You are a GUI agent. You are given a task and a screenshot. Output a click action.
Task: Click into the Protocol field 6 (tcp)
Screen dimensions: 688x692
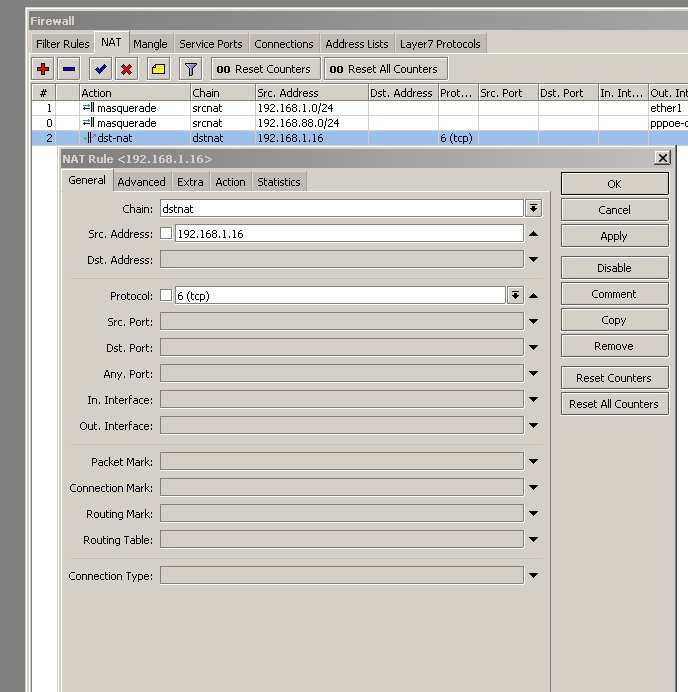[340, 295]
